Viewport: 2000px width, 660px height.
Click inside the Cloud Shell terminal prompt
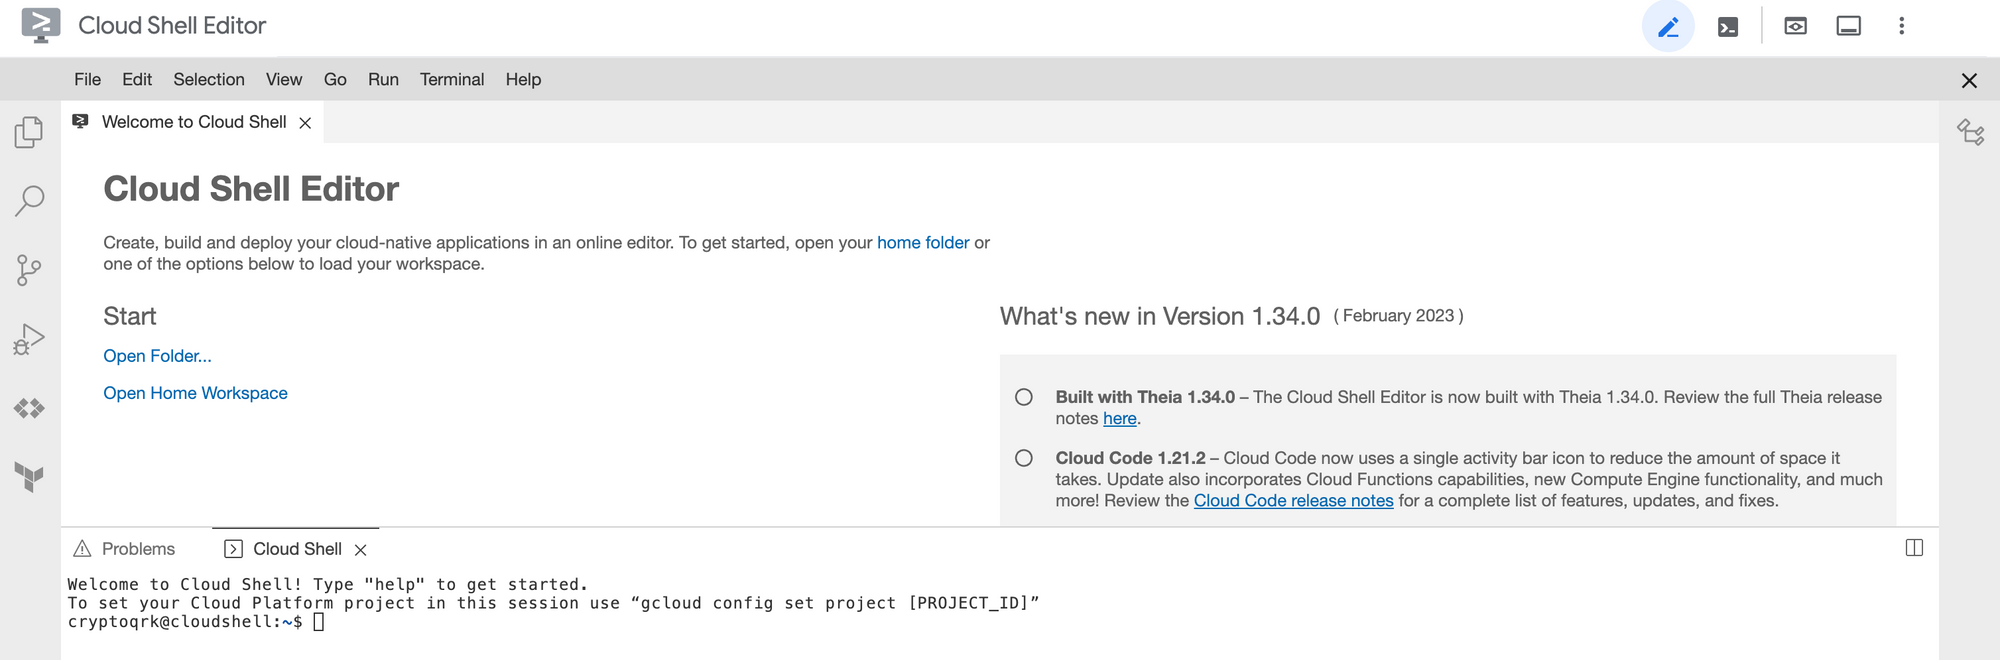321,621
